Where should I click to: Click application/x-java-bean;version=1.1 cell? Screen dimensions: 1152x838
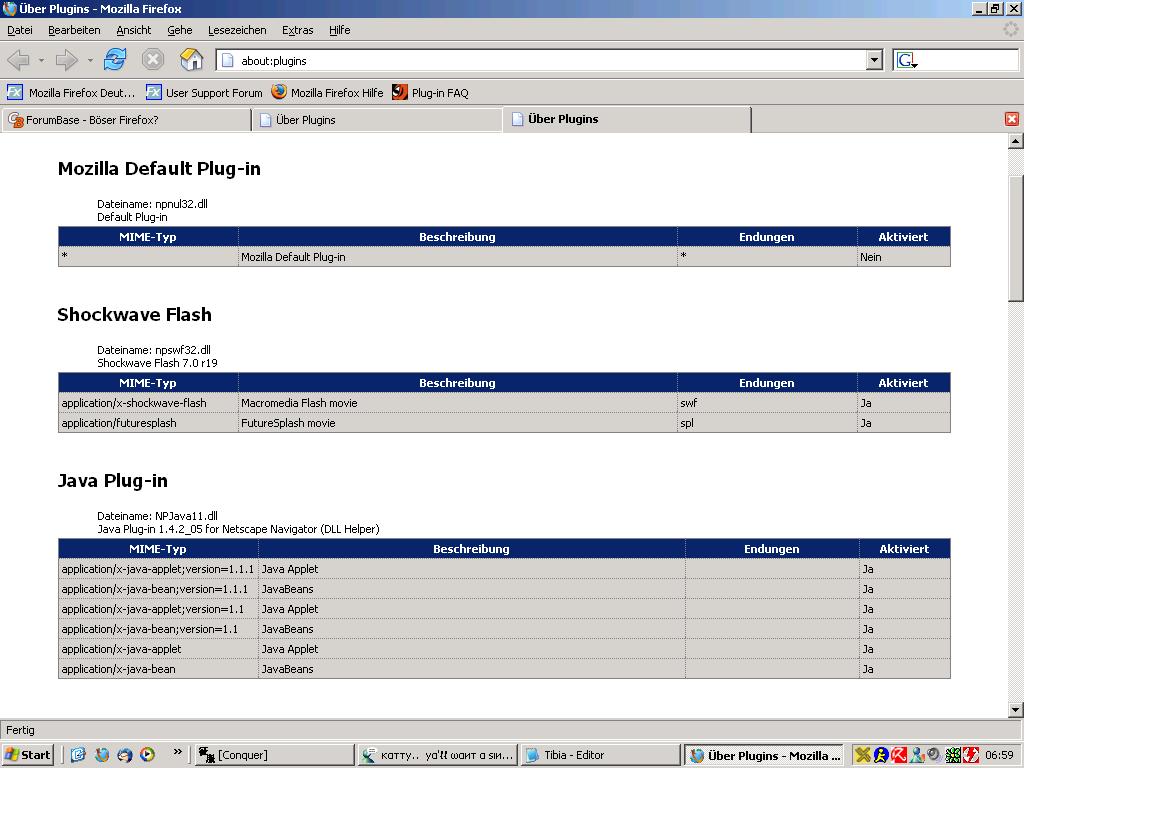coord(158,629)
